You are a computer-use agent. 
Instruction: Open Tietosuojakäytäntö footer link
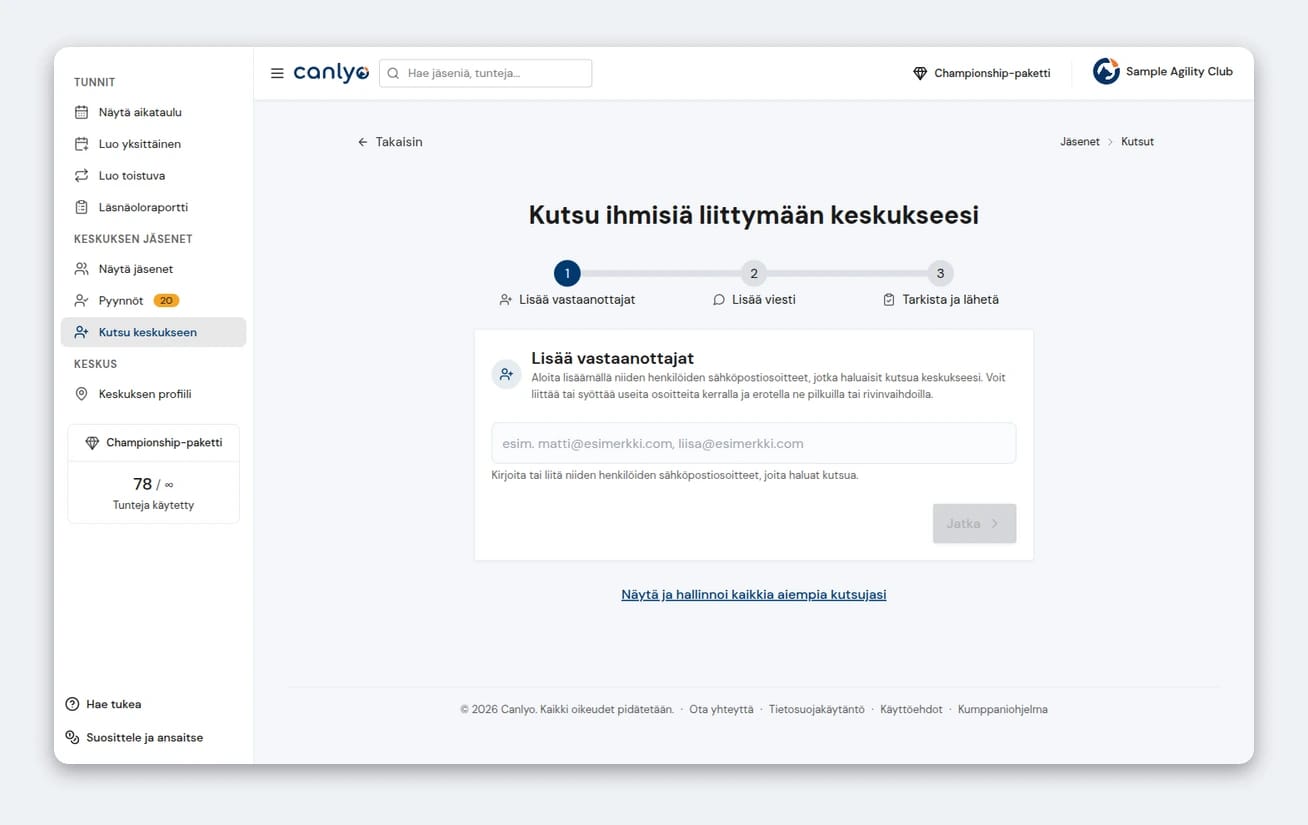click(x=816, y=709)
